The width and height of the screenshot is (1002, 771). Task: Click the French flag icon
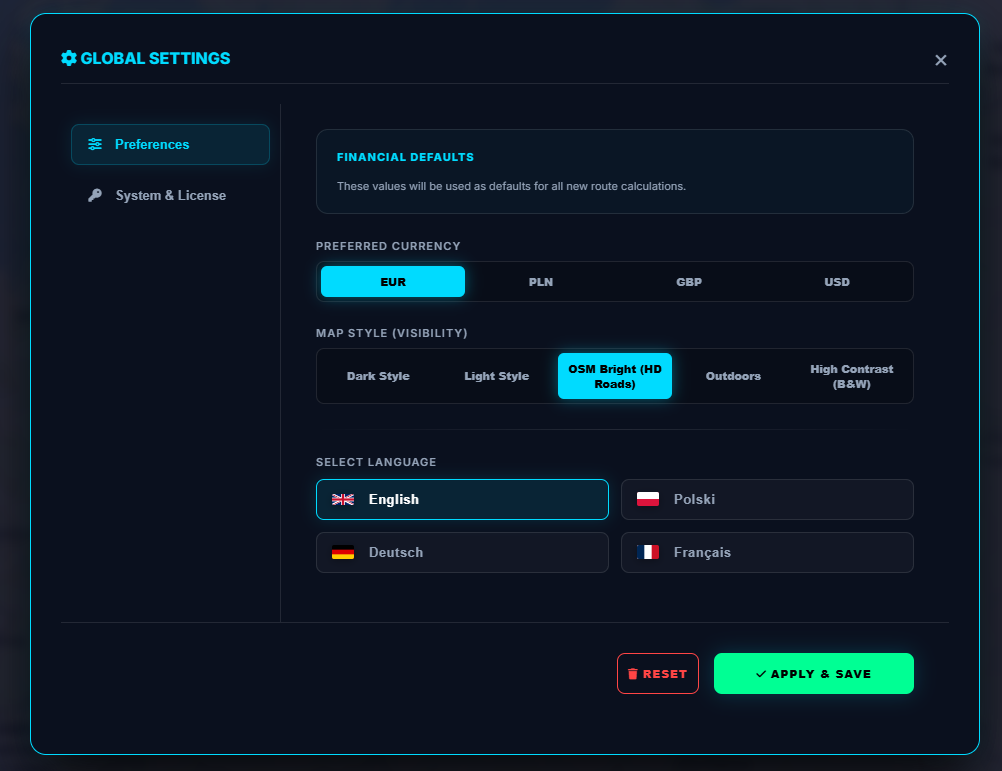pyautogui.click(x=648, y=552)
